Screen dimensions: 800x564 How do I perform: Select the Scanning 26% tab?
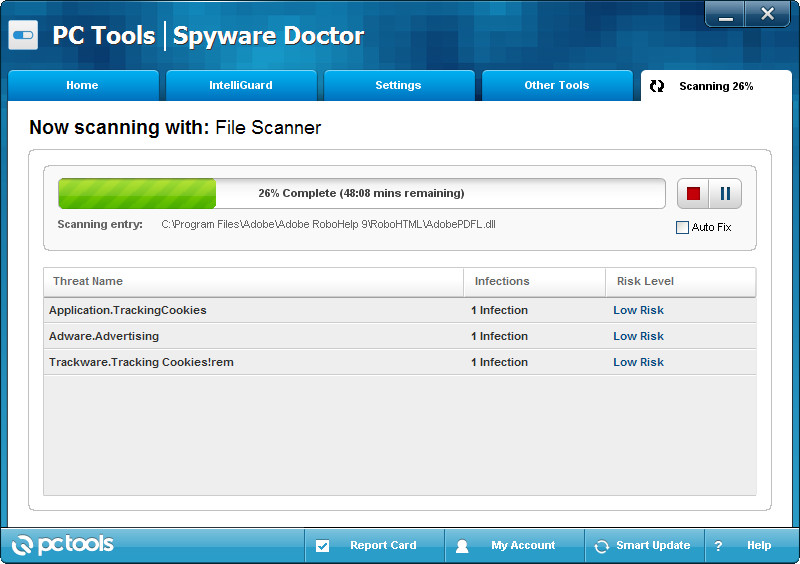click(x=716, y=86)
